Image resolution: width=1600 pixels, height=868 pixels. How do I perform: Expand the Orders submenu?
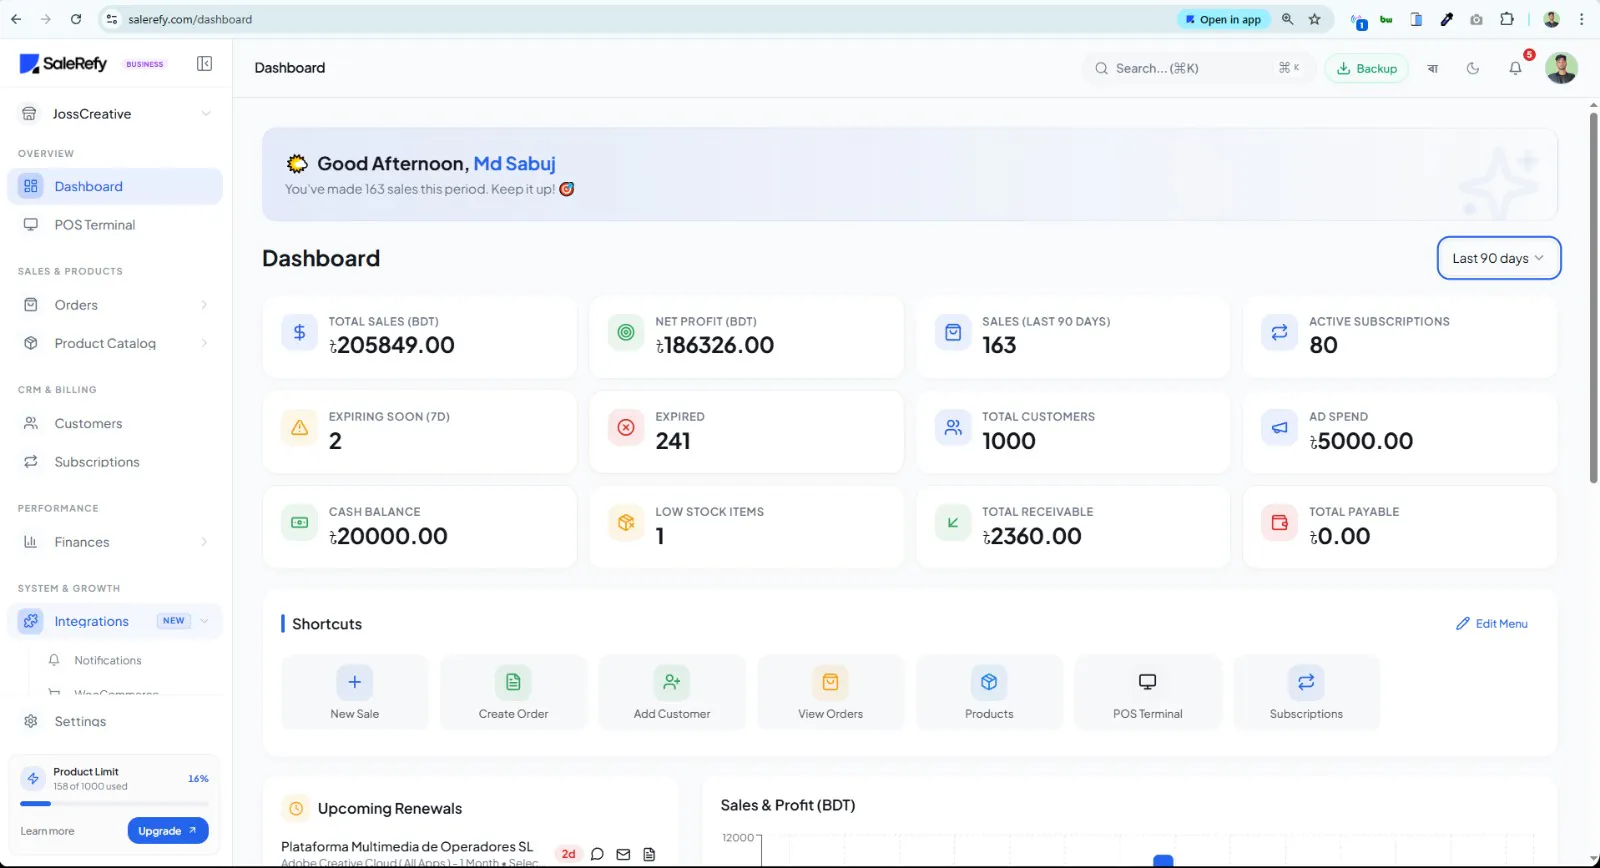click(204, 305)
